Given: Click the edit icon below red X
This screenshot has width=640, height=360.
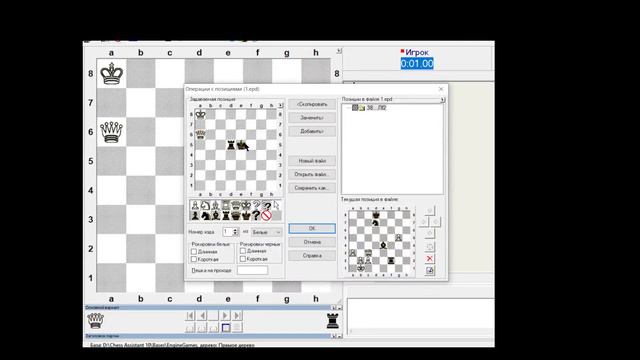Looking at the screenshot, I should (x=429, y=271).
